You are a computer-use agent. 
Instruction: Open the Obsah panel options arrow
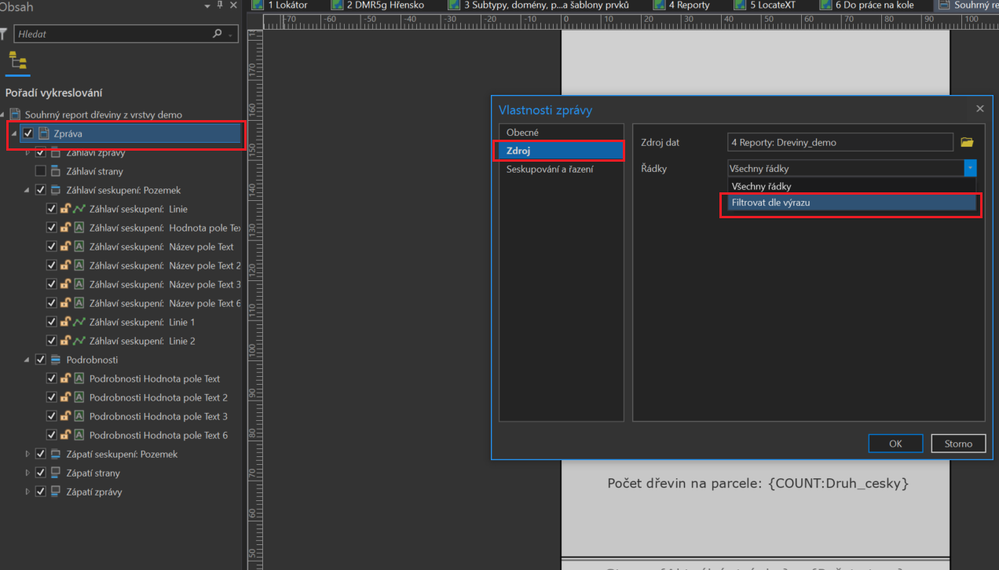pos(207,6)
